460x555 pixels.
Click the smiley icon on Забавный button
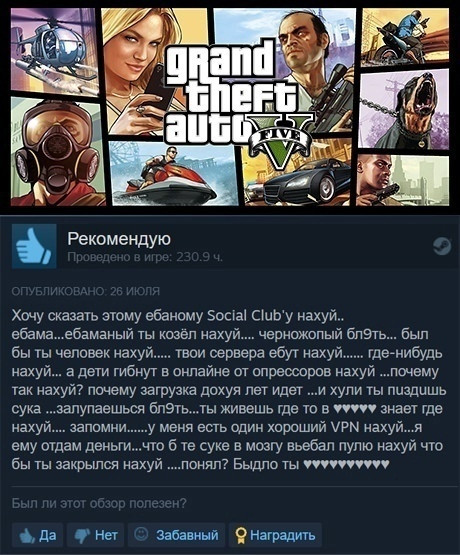pos(141,534)
